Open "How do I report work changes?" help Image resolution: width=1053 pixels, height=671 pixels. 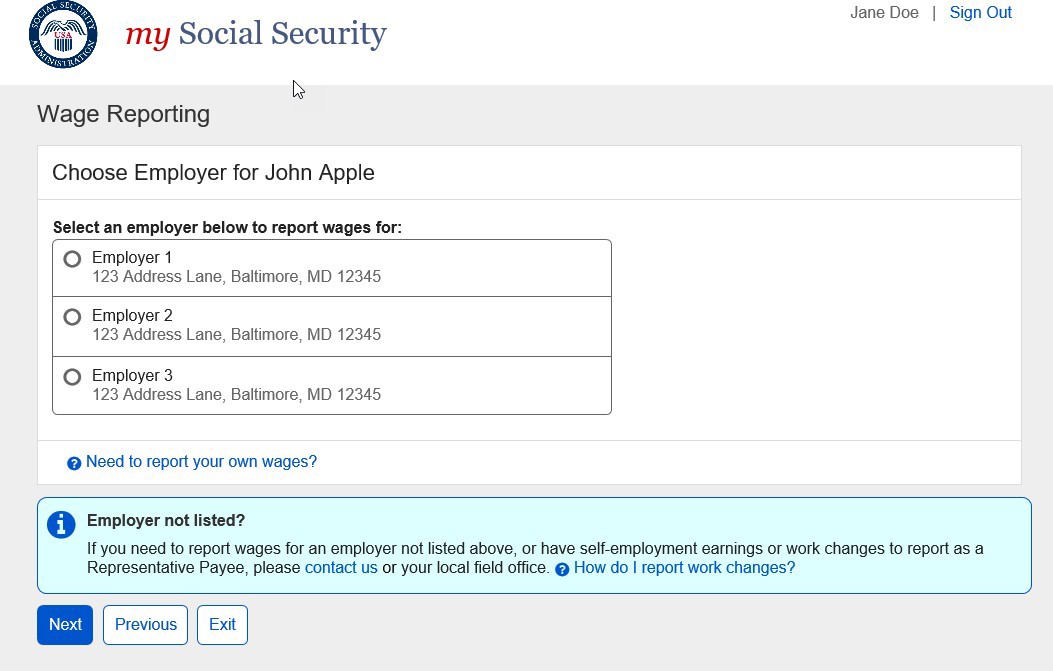[x=684, y=568]
